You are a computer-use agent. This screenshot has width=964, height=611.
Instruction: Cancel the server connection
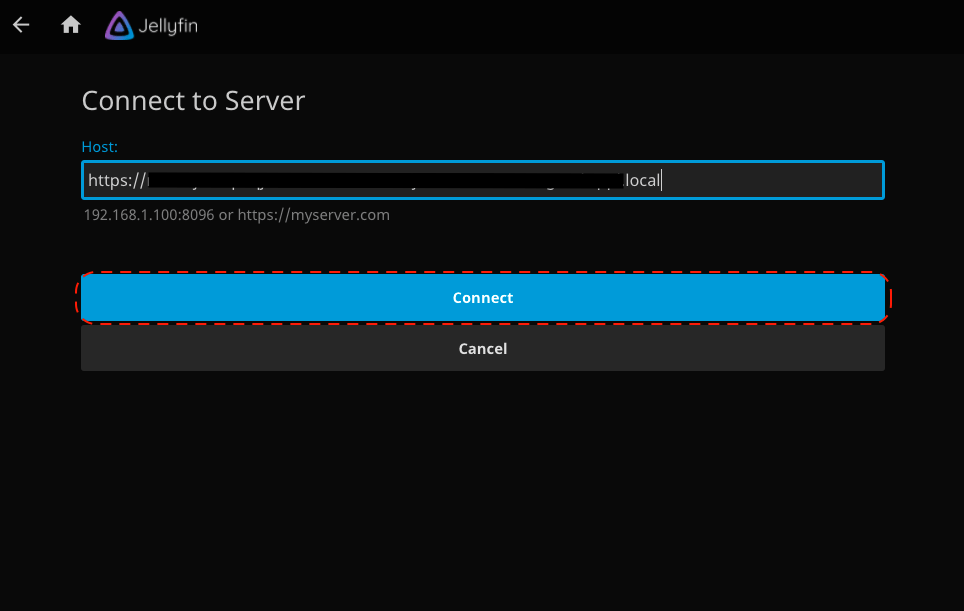coord(482,348)
